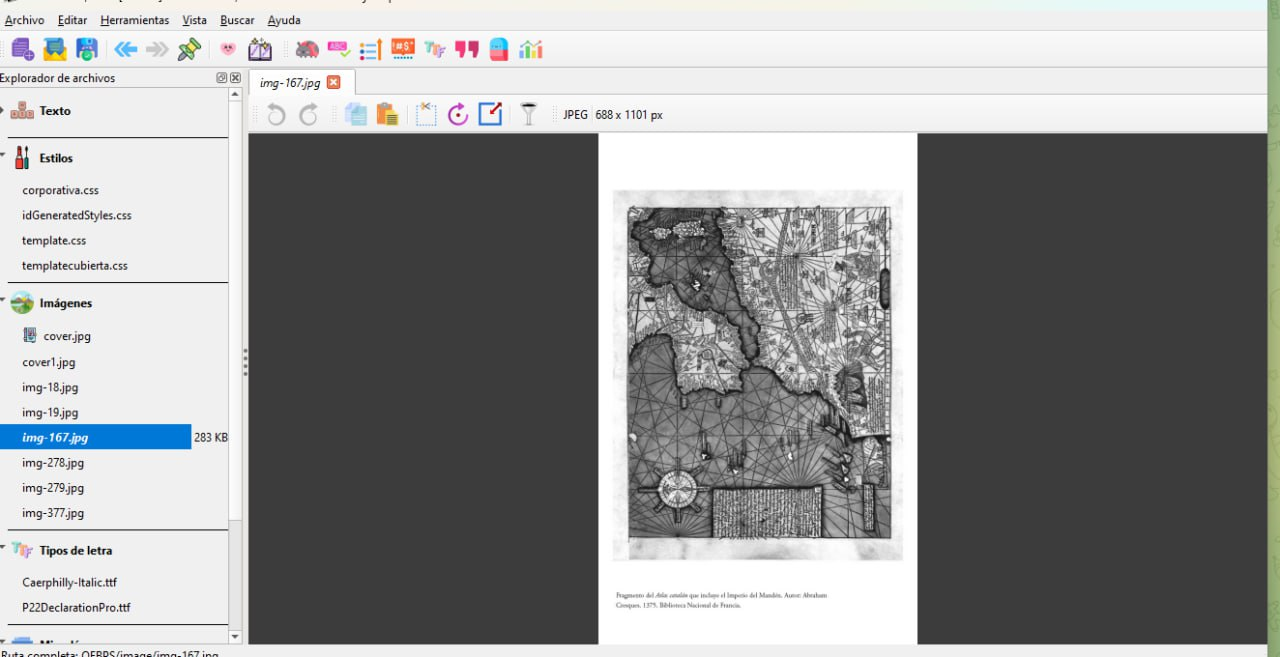Click the trim image selection icon
Viewport: 1280px width, 657px height.
click(426, 115)
